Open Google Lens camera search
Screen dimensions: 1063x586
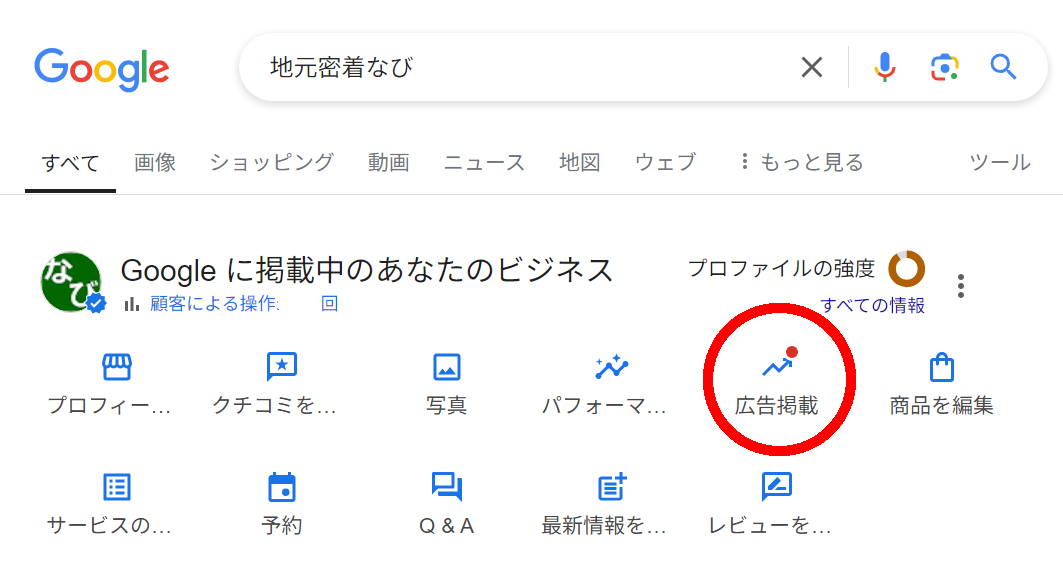click(x=945, y=67)
